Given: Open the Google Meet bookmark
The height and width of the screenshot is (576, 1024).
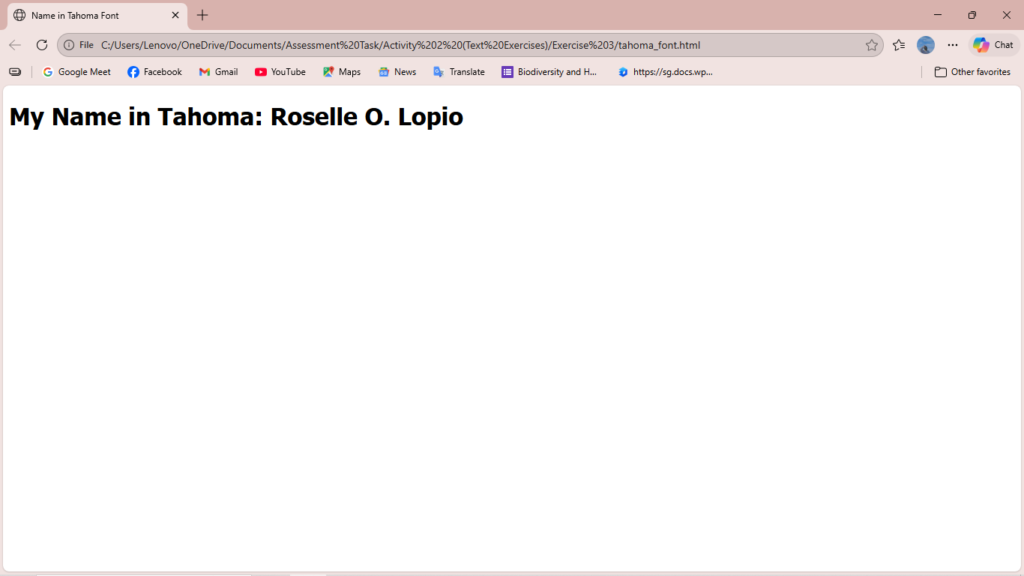Looking at the screenshot, I should click(77, 72).
